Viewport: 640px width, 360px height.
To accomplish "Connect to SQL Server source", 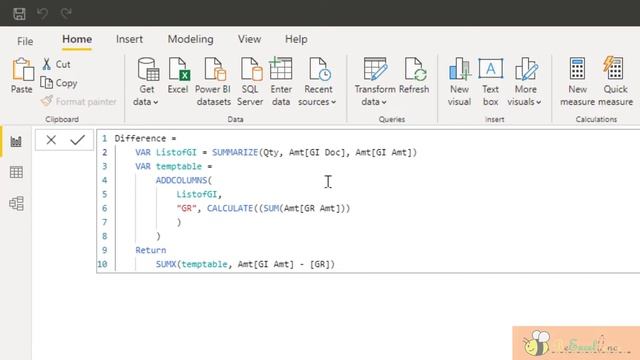I will pyautogui.click(x=250, y=82).
